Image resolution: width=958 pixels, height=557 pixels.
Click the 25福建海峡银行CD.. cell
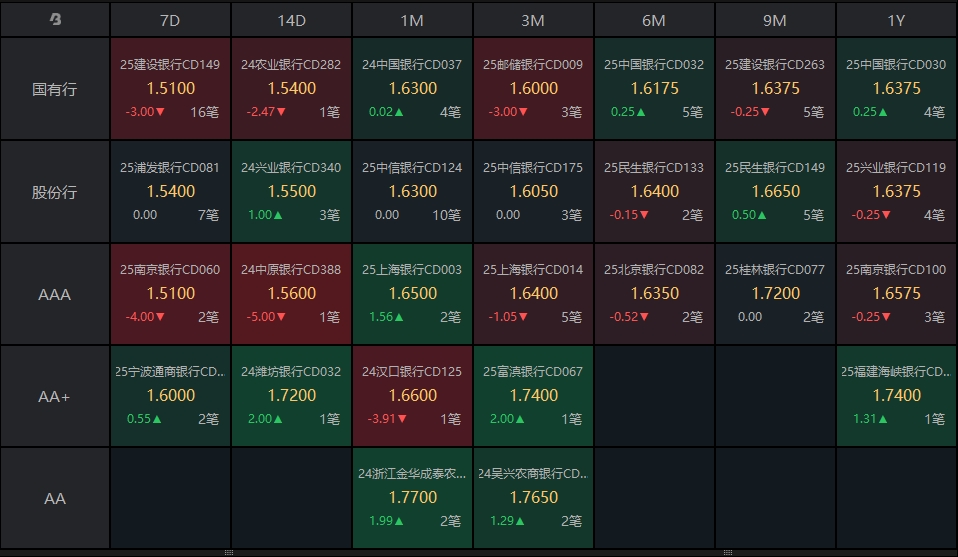point(896,396)
